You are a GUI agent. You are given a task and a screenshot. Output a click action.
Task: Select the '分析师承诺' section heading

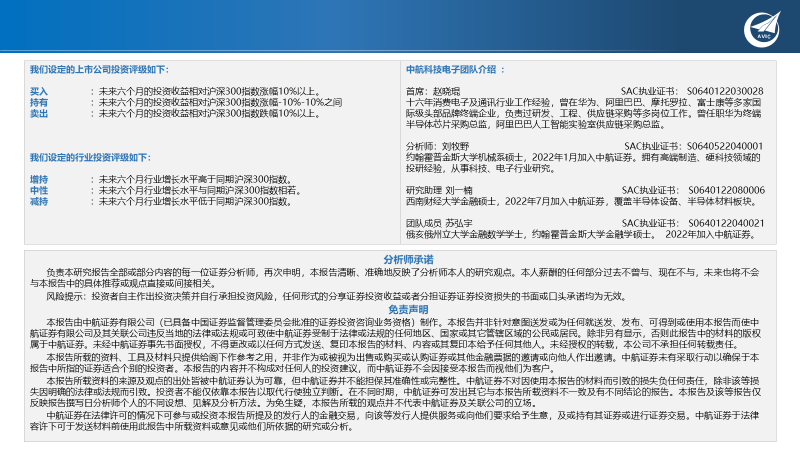[x=408, y=260]
